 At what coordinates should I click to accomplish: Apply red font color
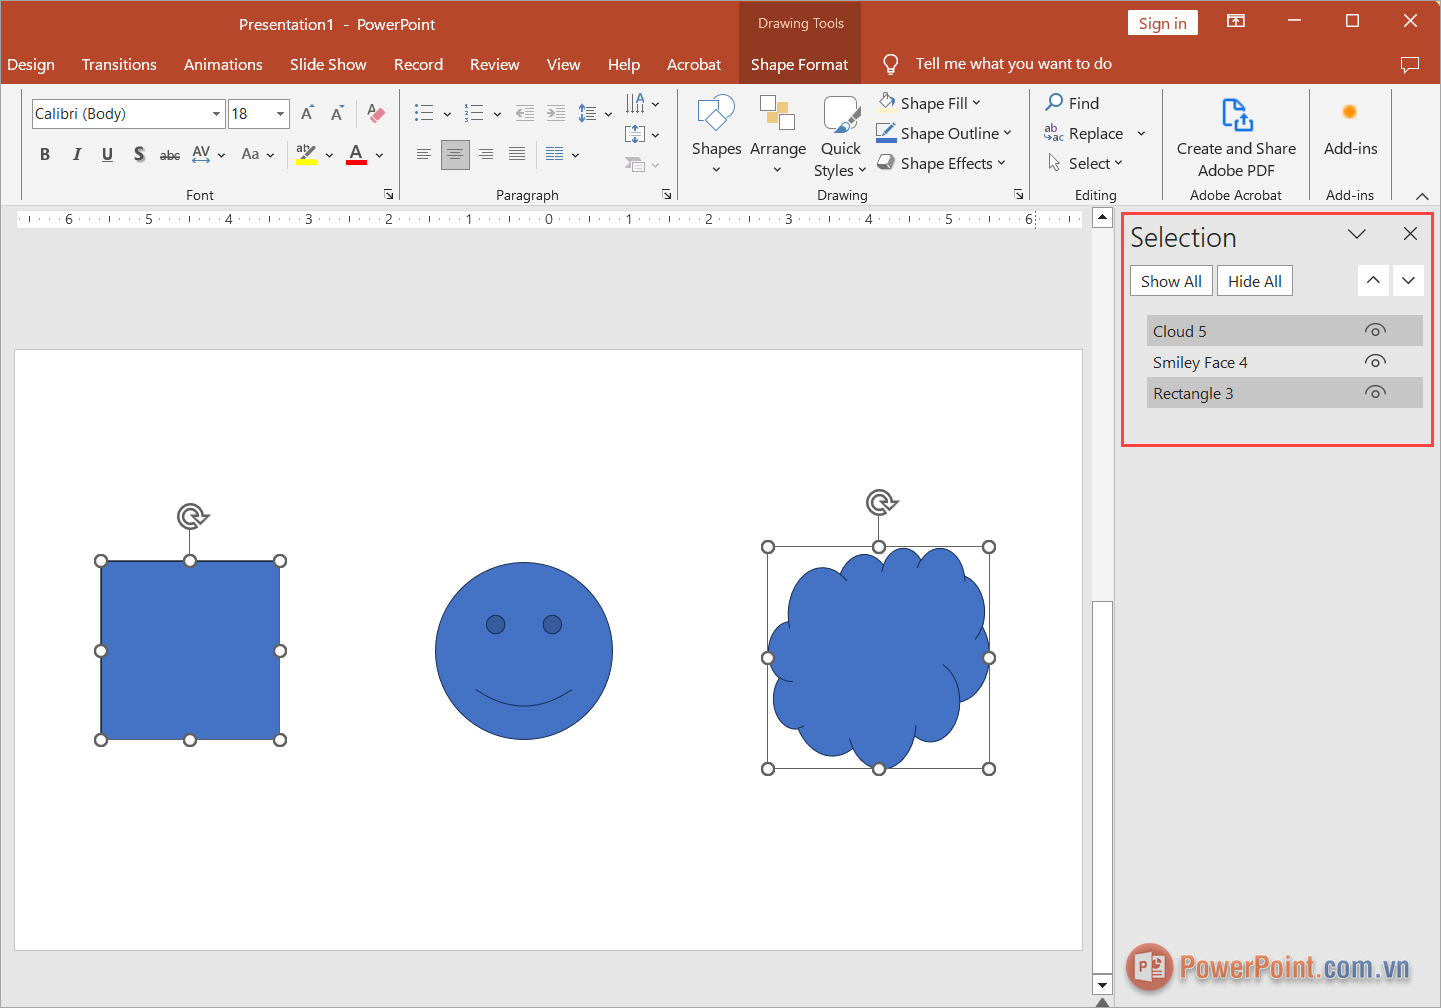point(356,154)
